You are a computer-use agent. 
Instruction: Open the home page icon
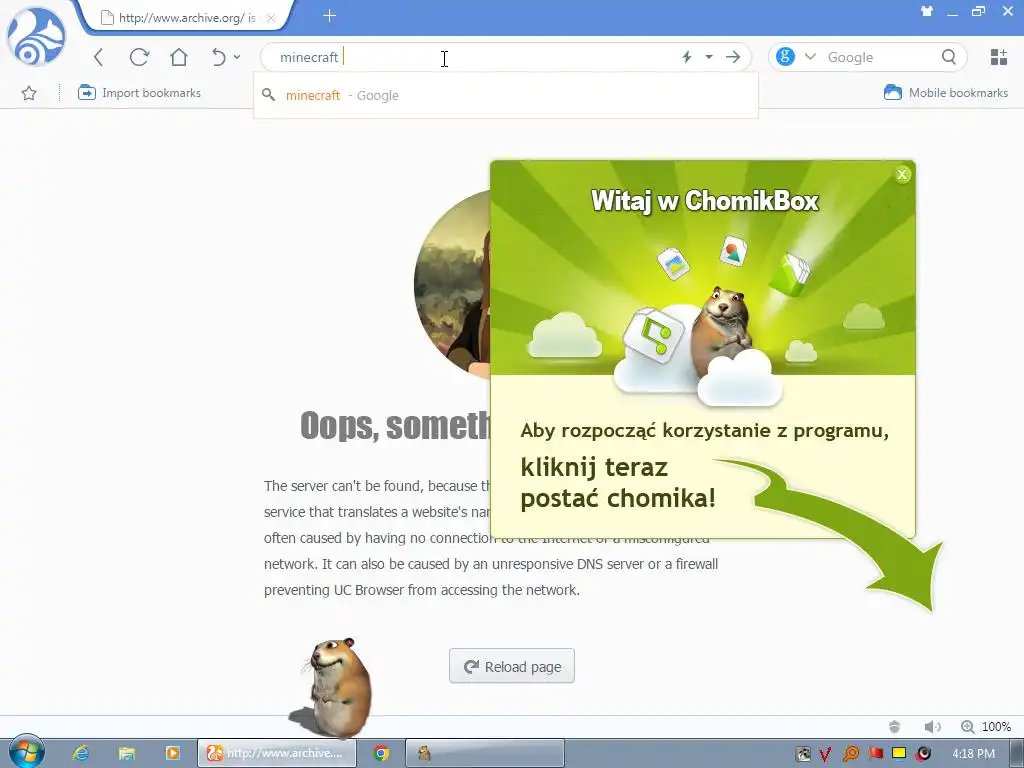click(179, 57)
